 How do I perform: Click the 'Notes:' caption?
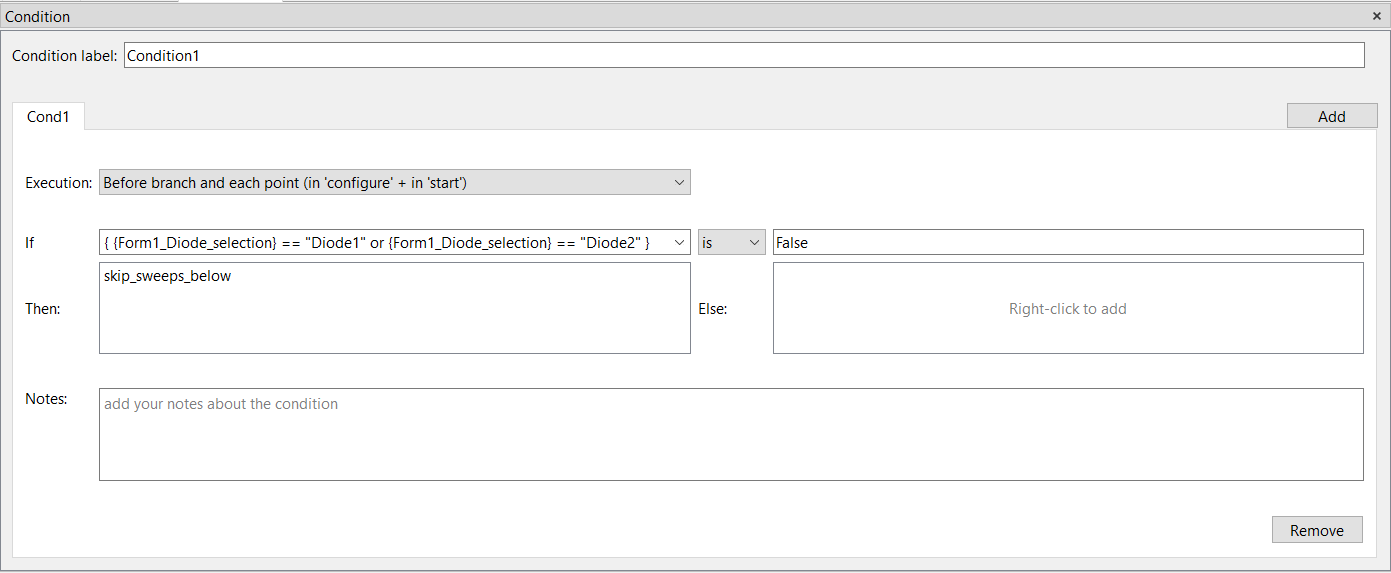coord(46,399)
